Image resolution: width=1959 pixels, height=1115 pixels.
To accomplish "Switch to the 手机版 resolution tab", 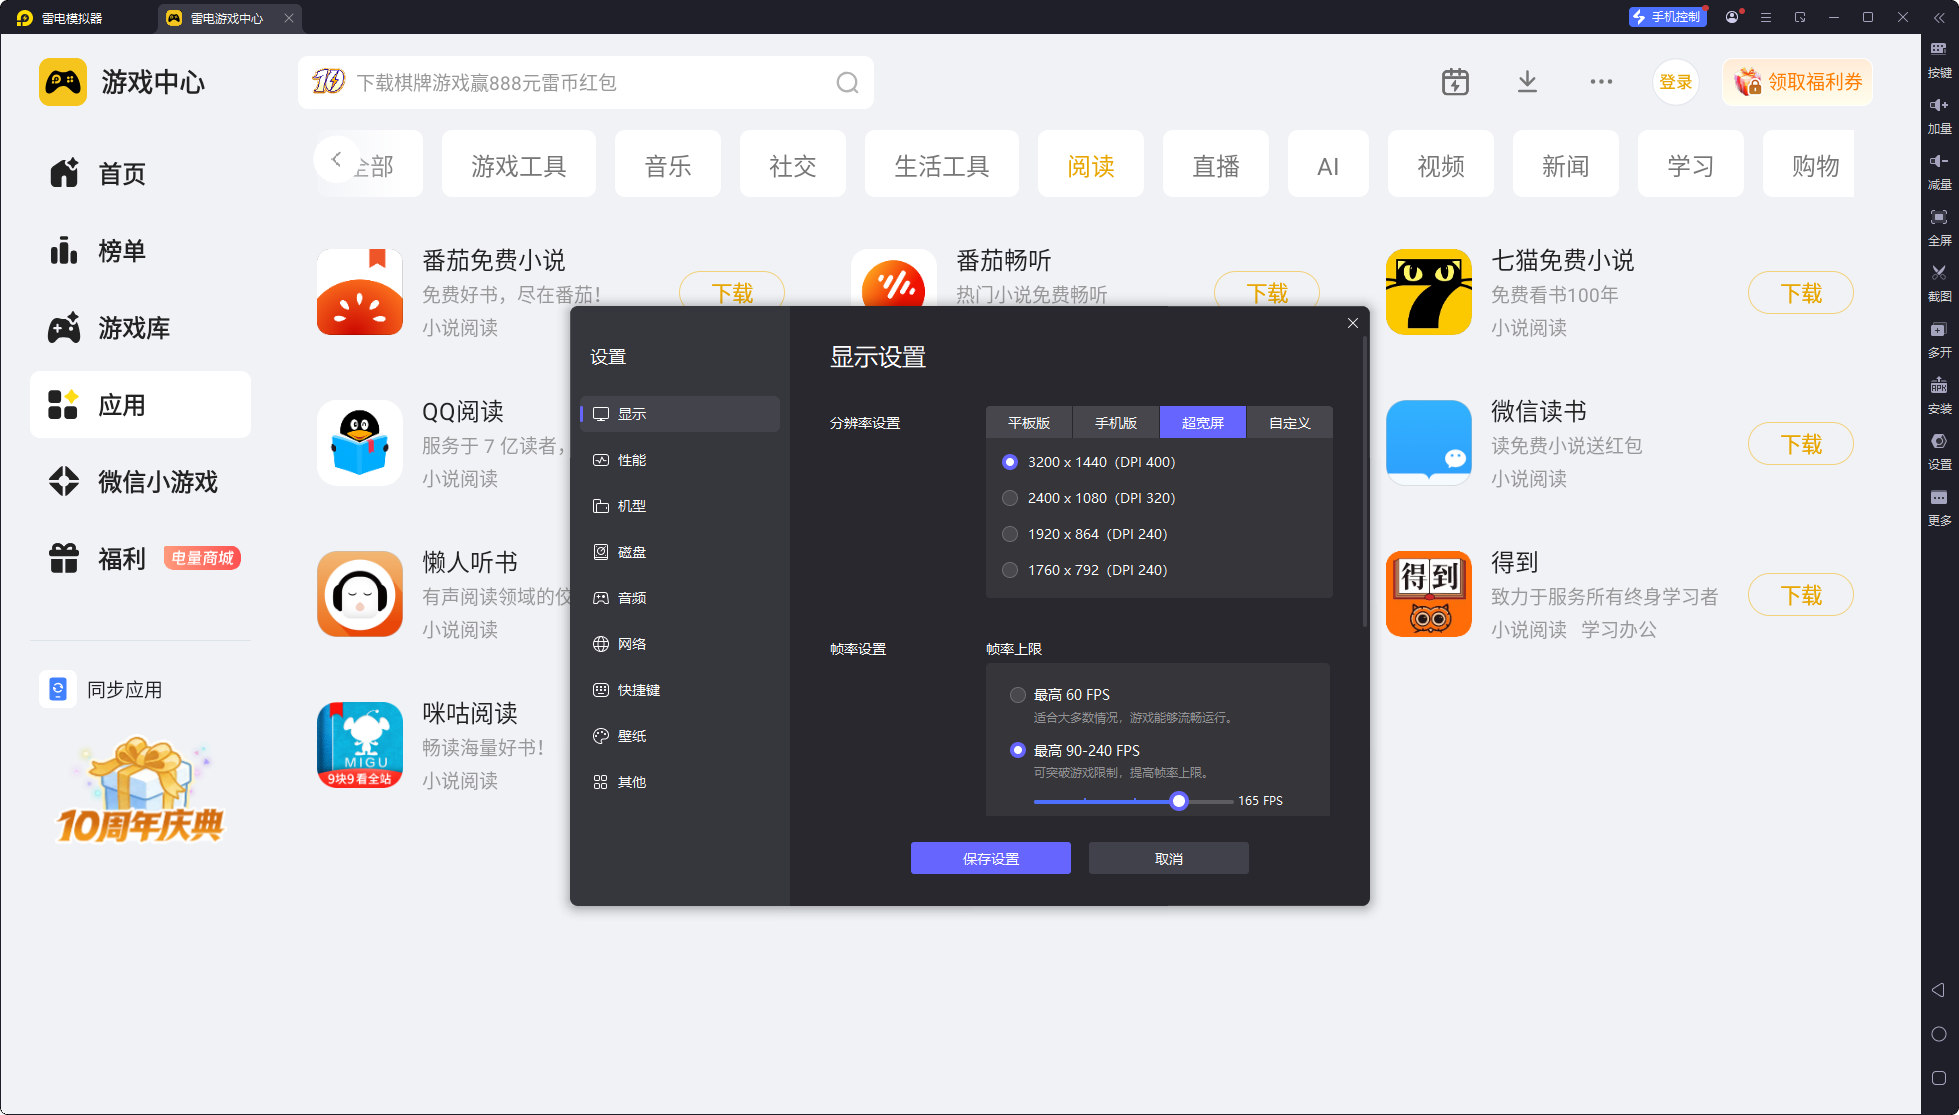I will point(1116,423).
